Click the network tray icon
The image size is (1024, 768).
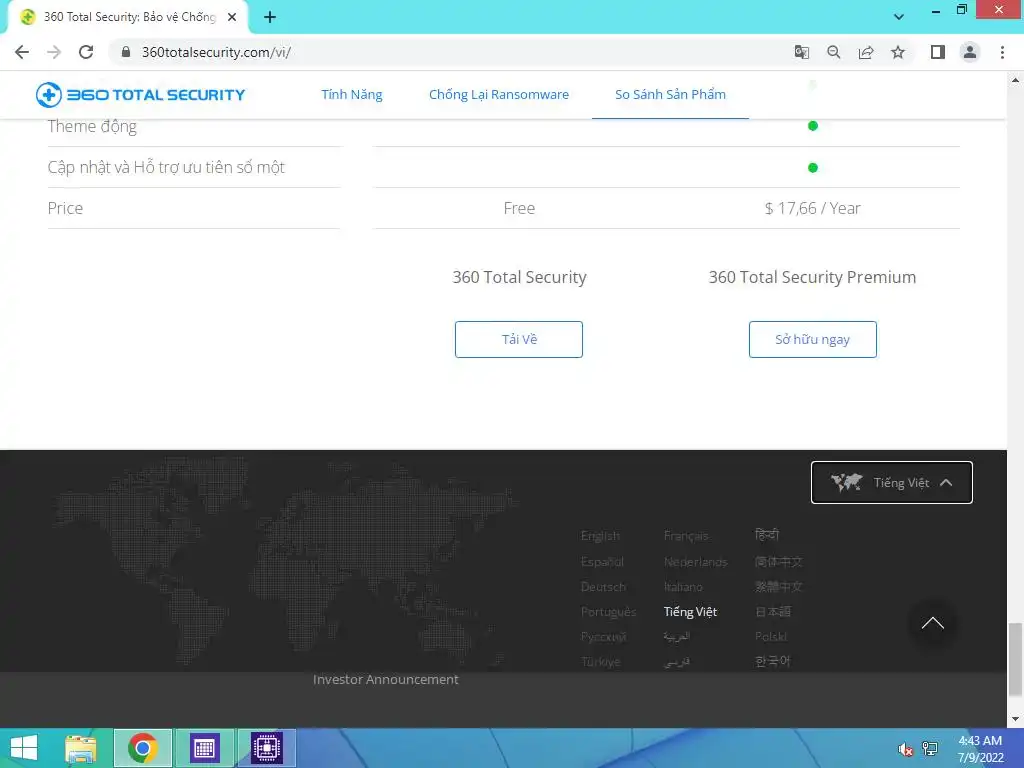(930, 749)
